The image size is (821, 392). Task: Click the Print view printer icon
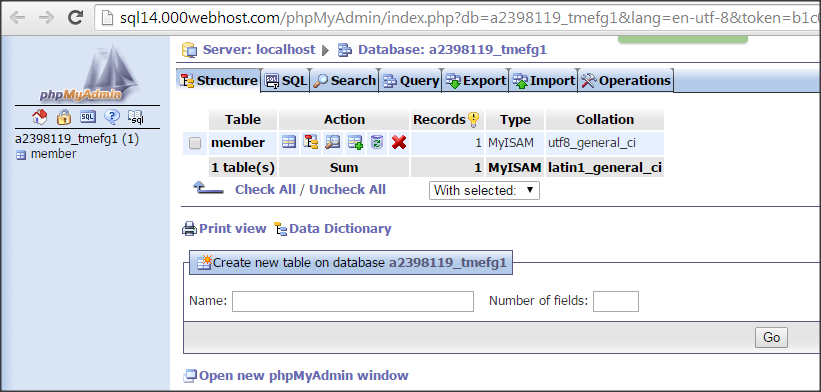coord(189,229)
